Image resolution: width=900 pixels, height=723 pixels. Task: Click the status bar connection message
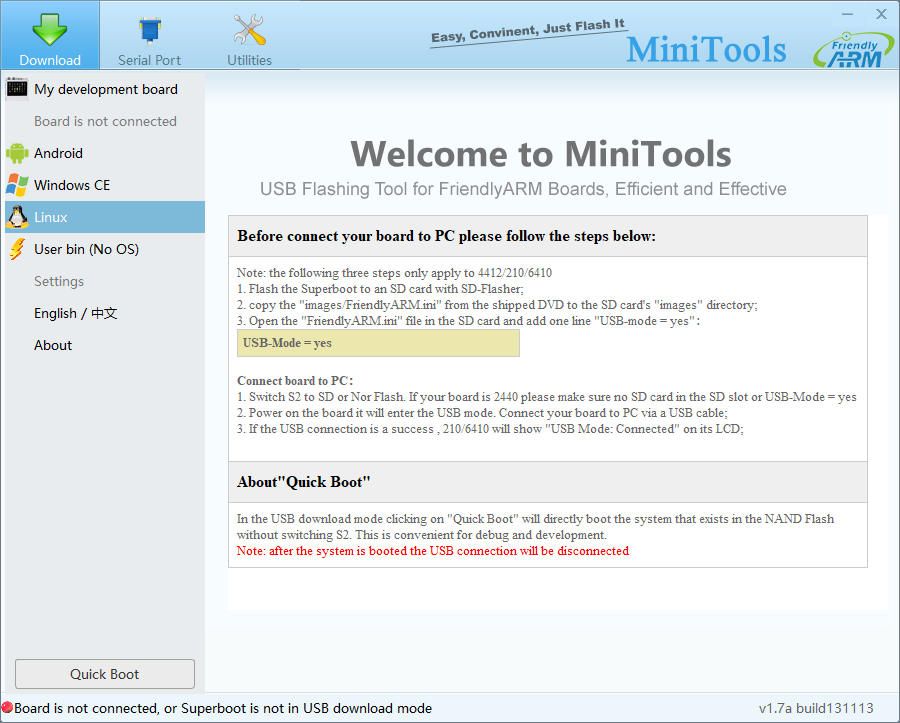pyautogui.click(x=223, y=708)
